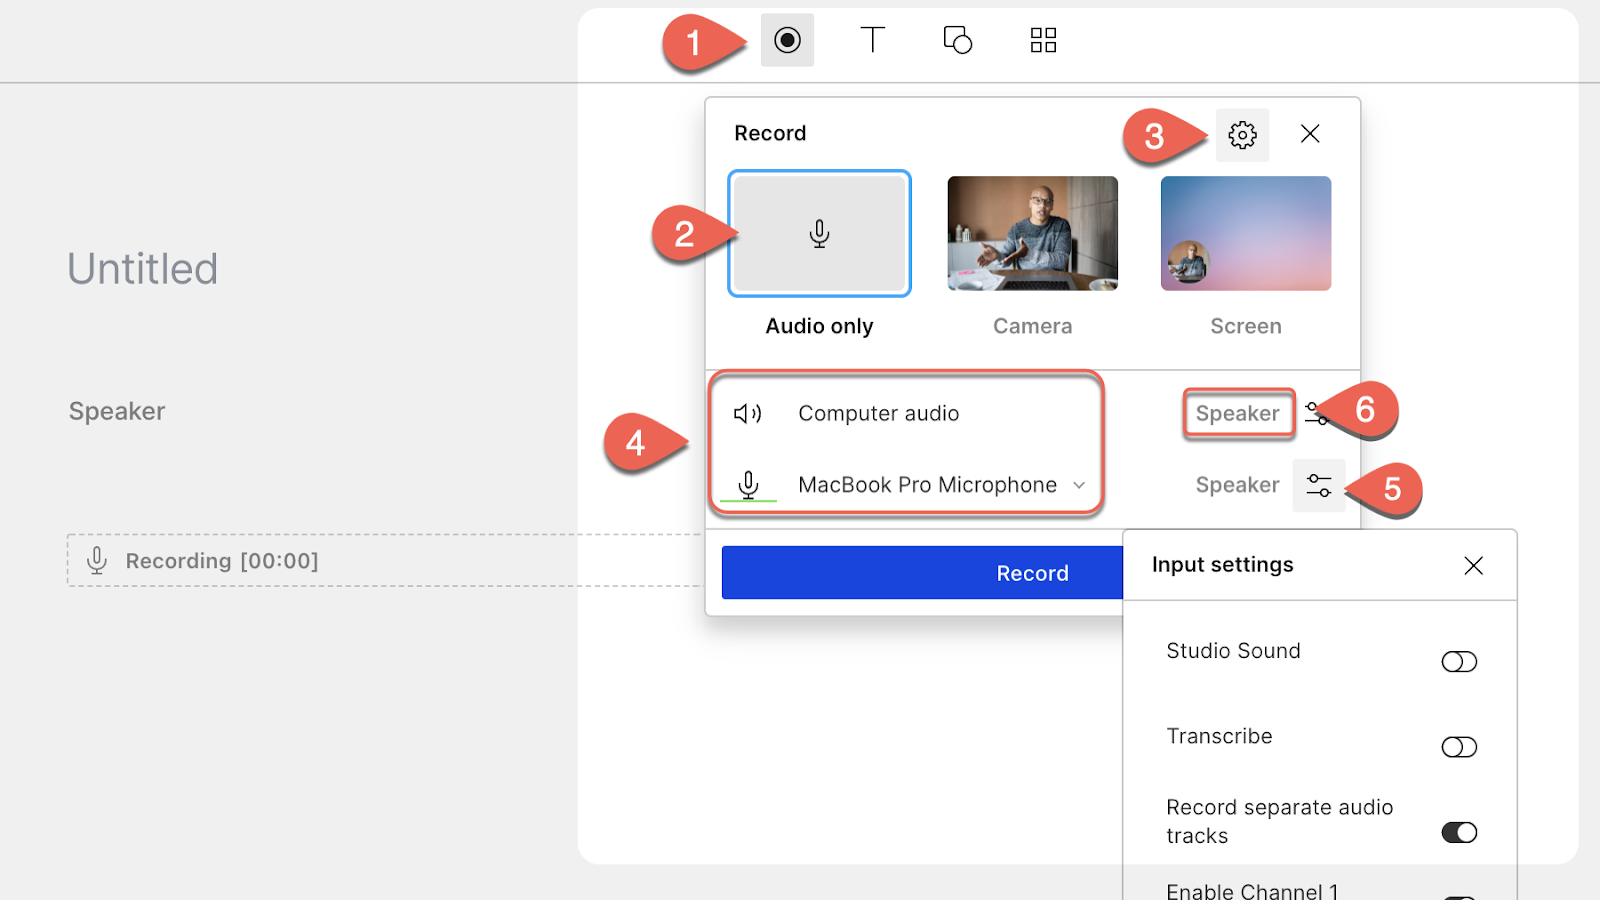Image resolution: width=1600 pixels, height=900 pixels.
Task: Open the recording settings gear
Action: [x=1242, y=134]
